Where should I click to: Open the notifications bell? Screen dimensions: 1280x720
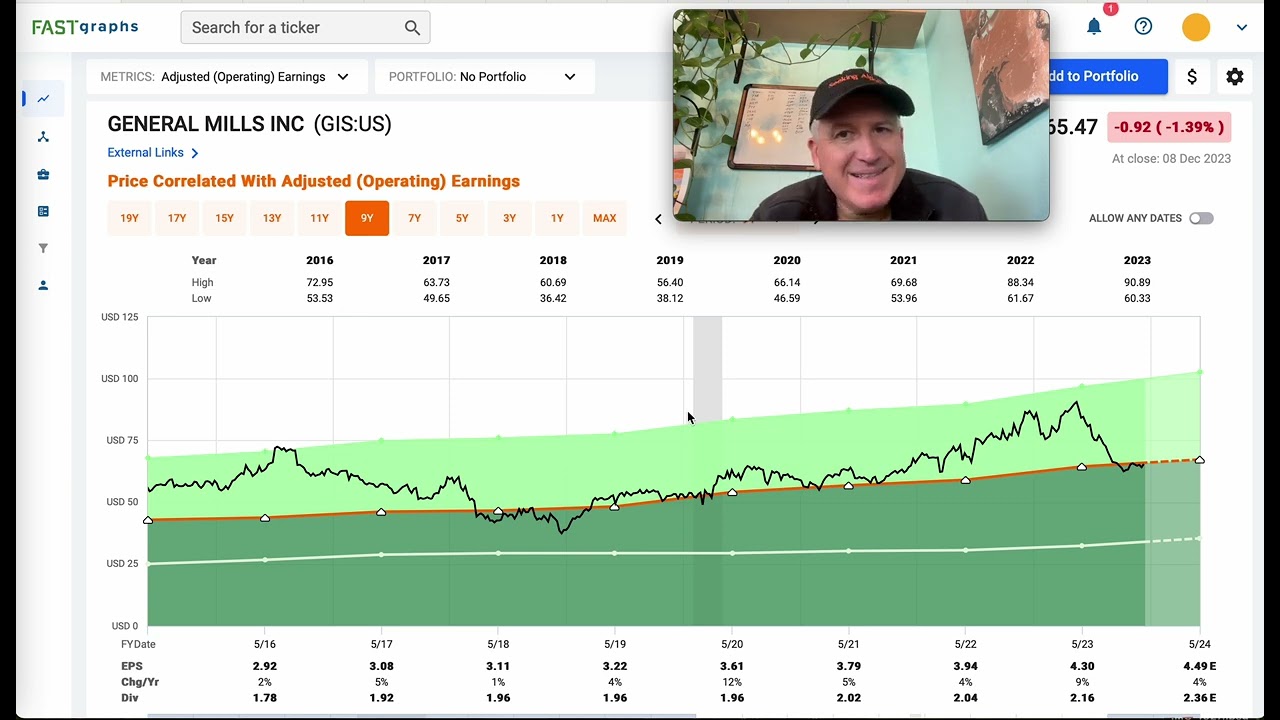[1094, 27]
